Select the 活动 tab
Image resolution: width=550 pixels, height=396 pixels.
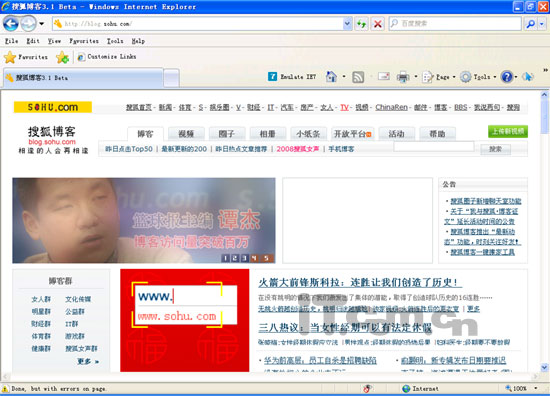pyautogui.click(x=397, y=134)
